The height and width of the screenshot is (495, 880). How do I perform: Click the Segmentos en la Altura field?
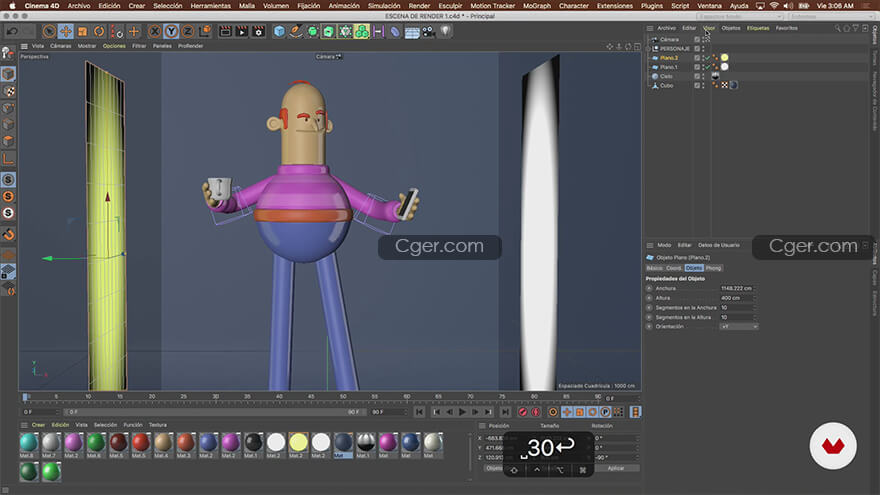(x=737, y=317)
